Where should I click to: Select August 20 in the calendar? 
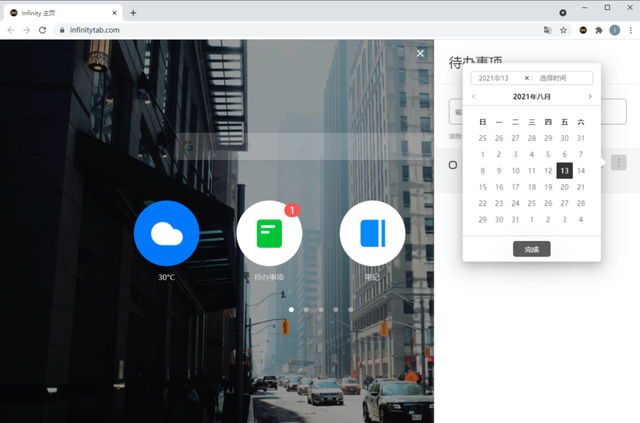tap(564, 187)
